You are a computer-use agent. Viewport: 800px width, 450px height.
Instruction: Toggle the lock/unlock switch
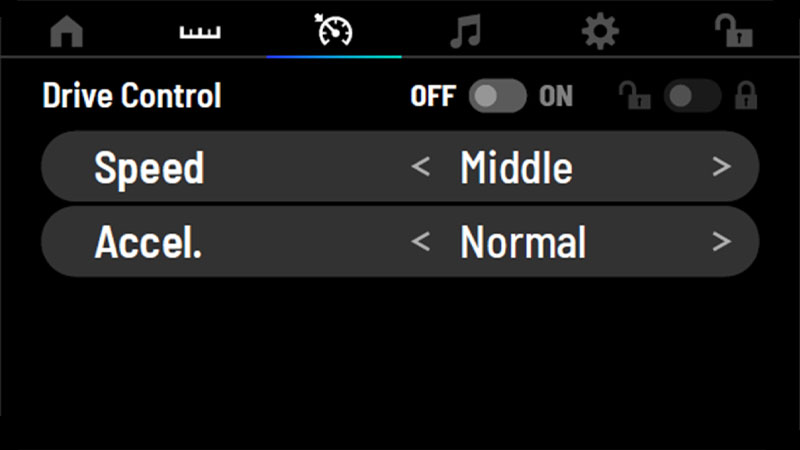692,96
